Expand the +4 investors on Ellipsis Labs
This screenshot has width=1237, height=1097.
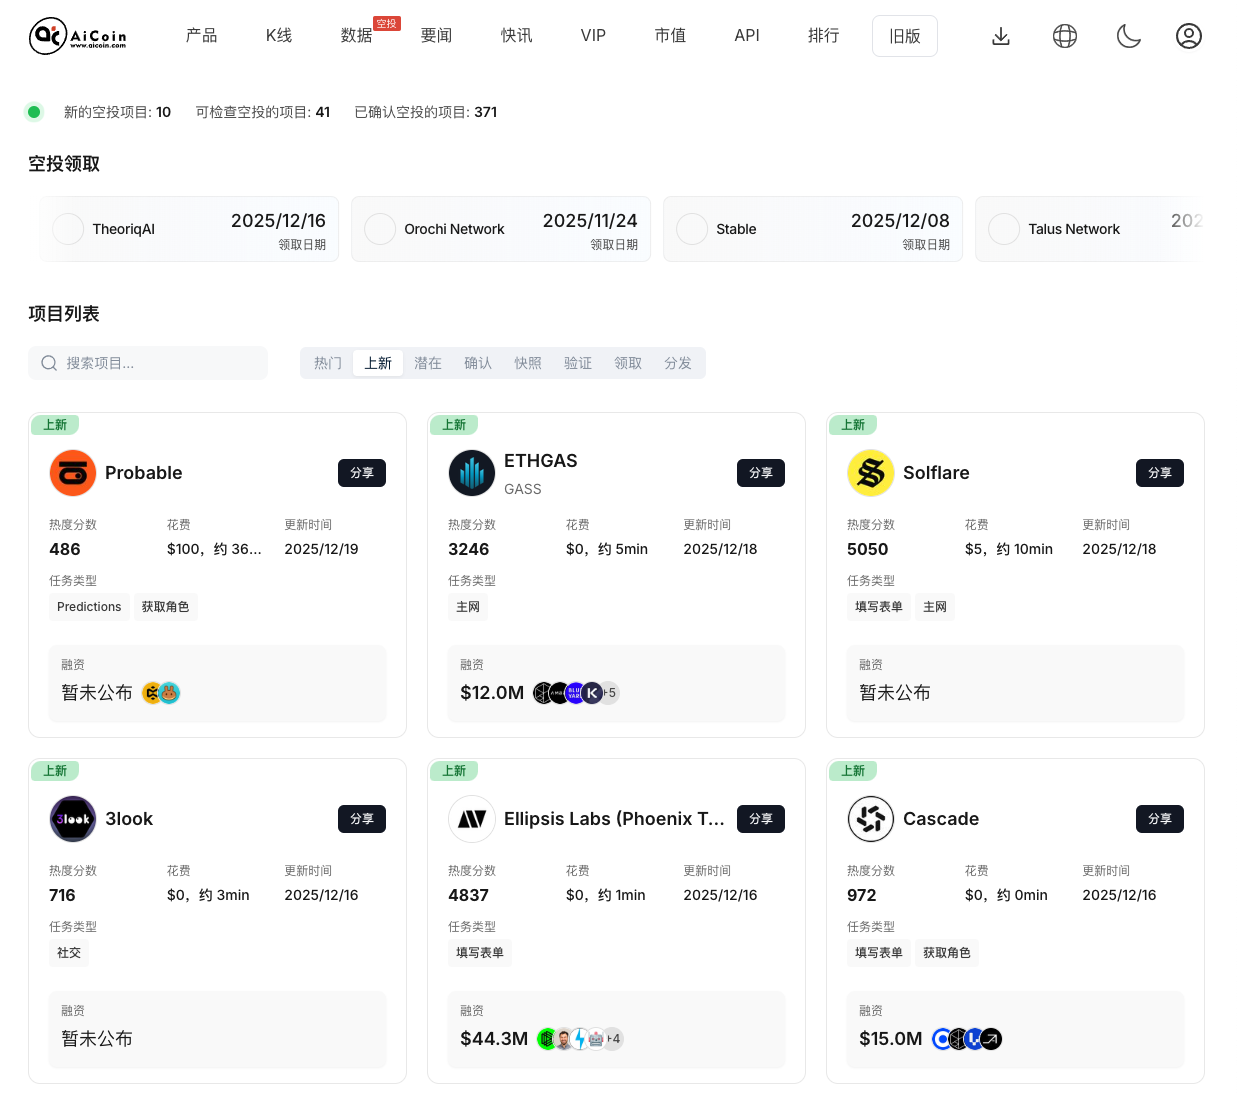[x=613, y=1038]
